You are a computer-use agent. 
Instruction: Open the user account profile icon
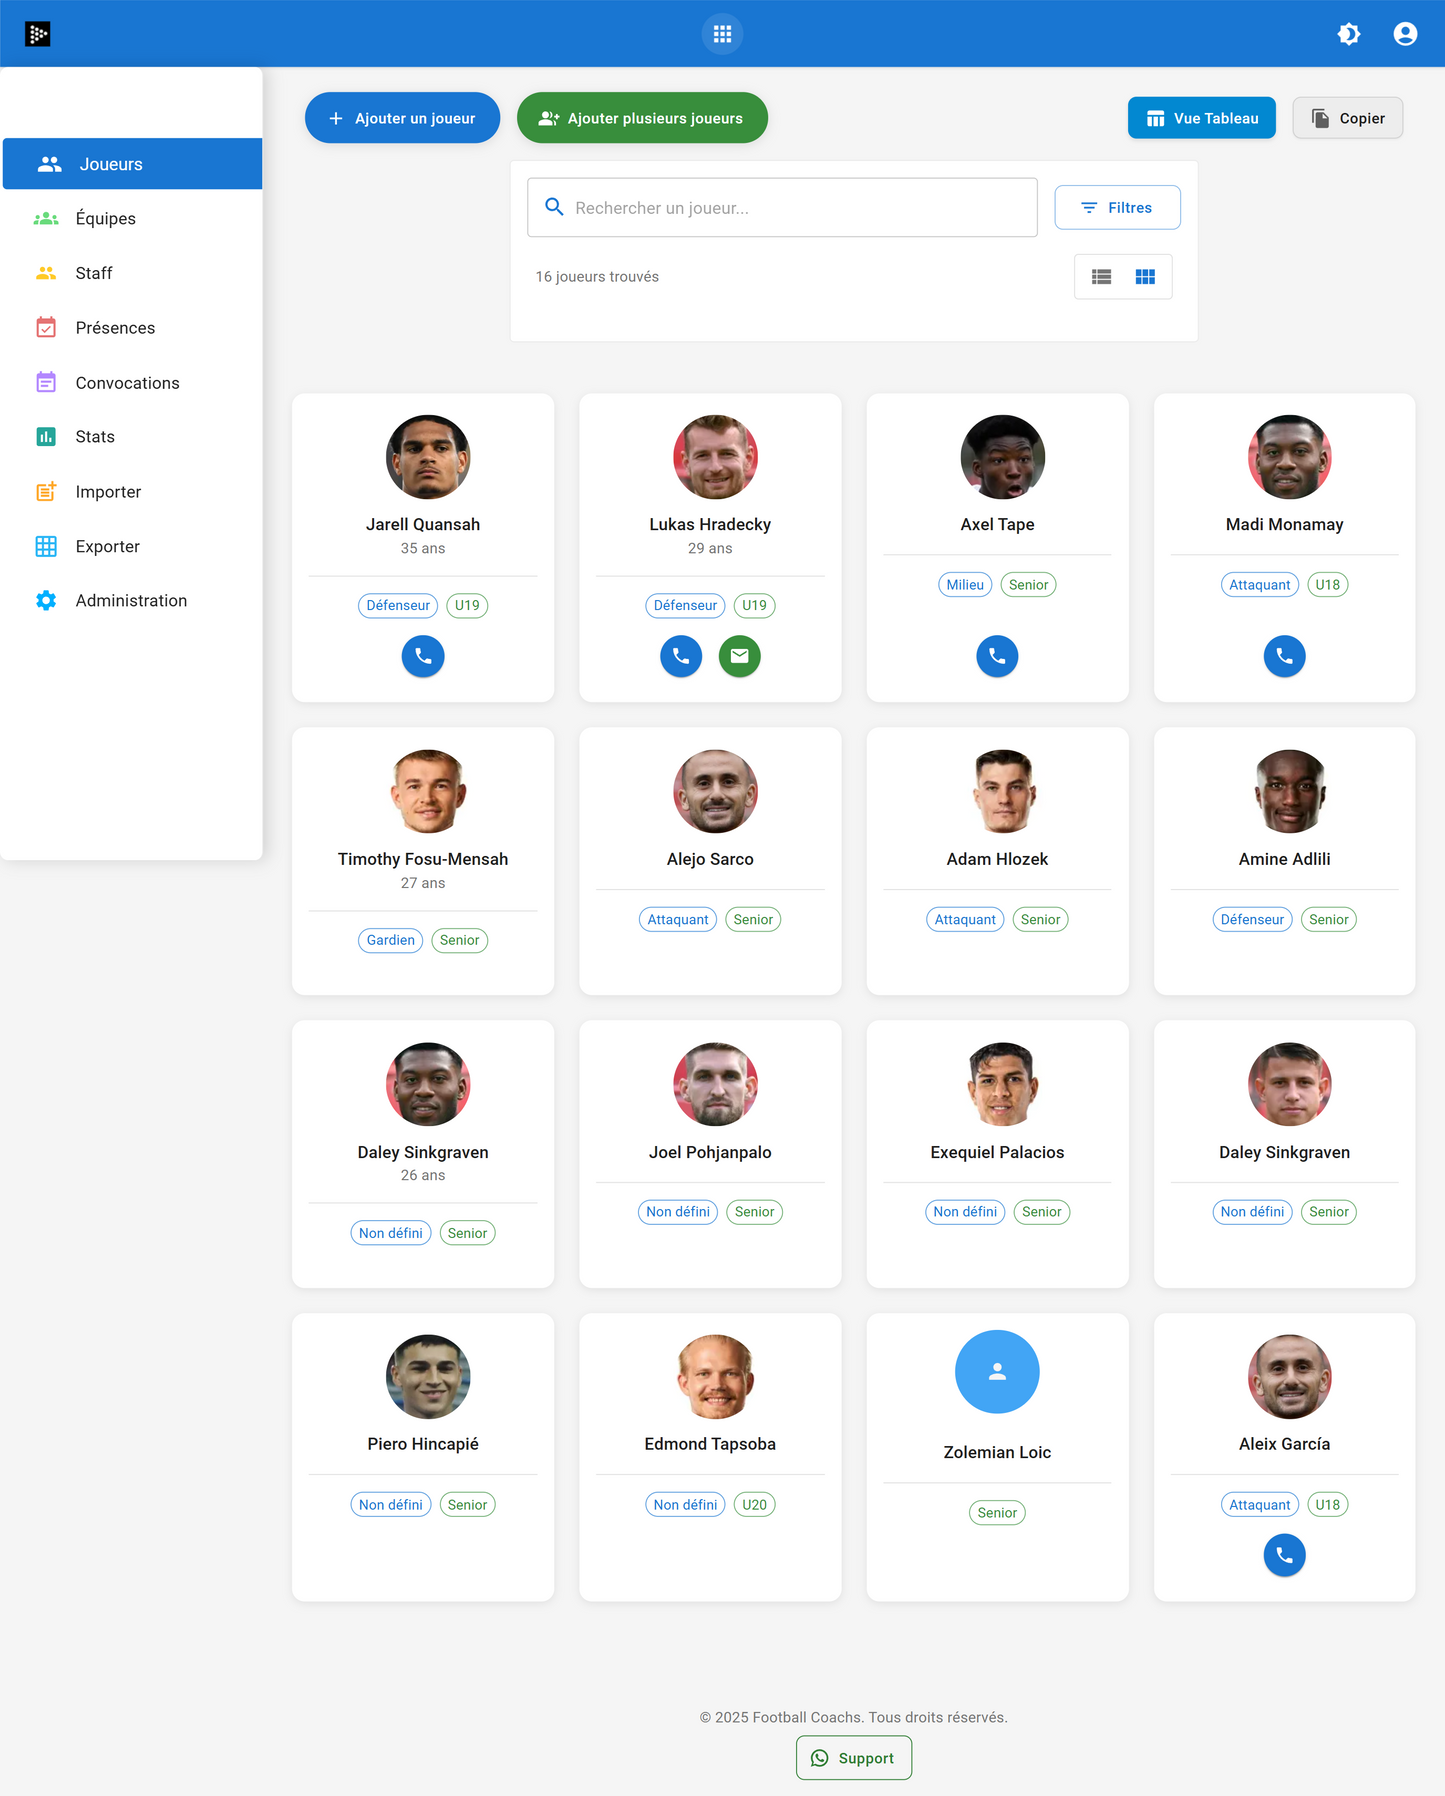(x=1404, y=34)
